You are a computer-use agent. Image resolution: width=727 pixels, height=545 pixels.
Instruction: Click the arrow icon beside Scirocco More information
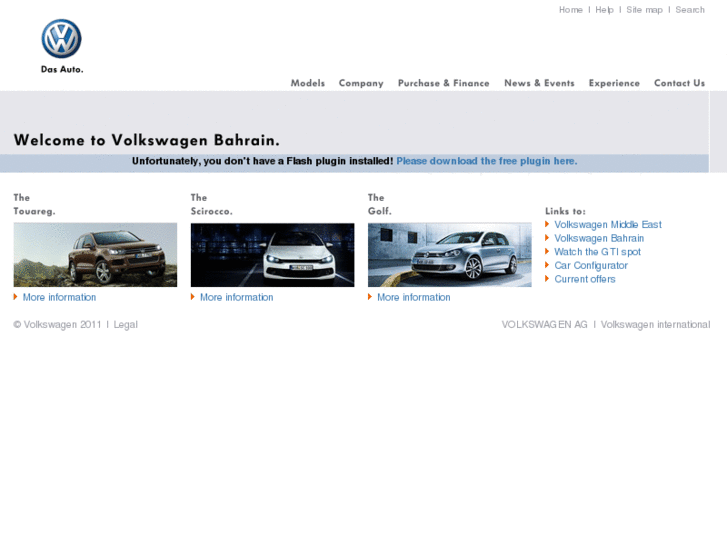192,296
